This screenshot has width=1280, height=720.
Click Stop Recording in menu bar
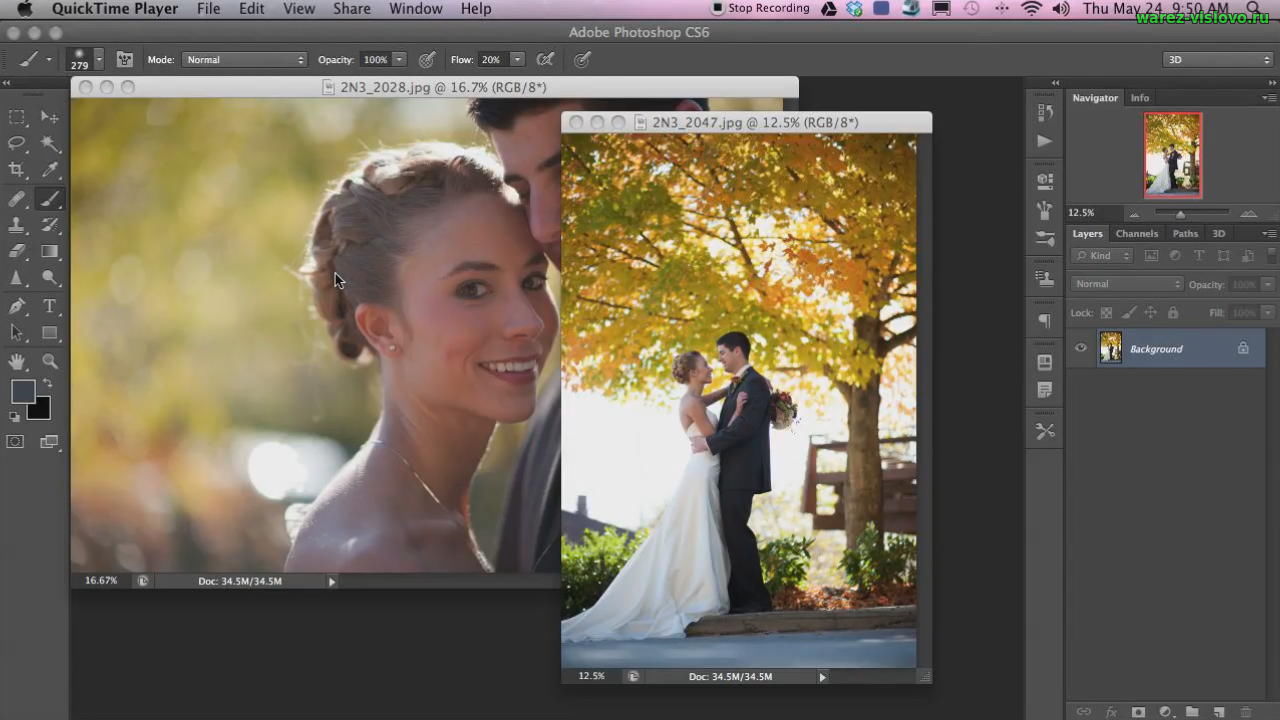pyautogui.click(x=760, y=9)
